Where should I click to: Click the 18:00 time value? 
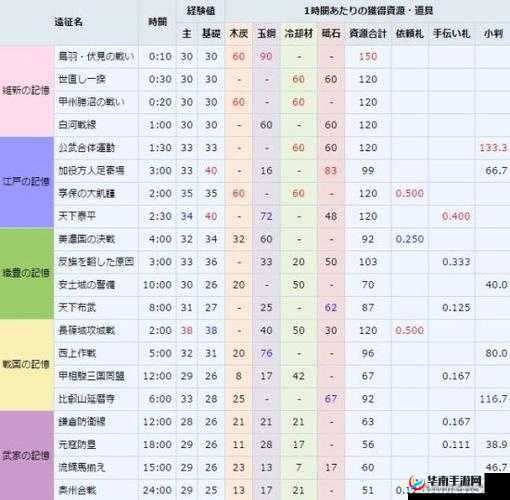tap(158, 445)
